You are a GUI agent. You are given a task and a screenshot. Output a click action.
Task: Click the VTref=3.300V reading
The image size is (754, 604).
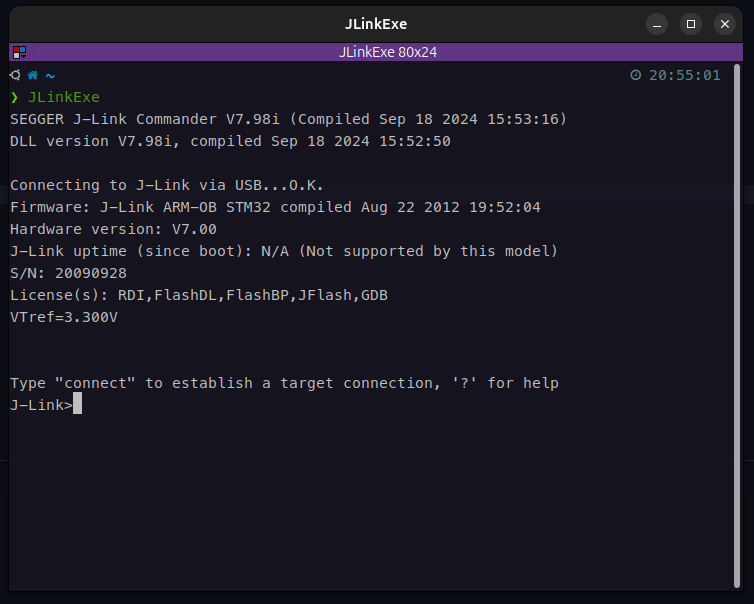click(x=64, y=317)
